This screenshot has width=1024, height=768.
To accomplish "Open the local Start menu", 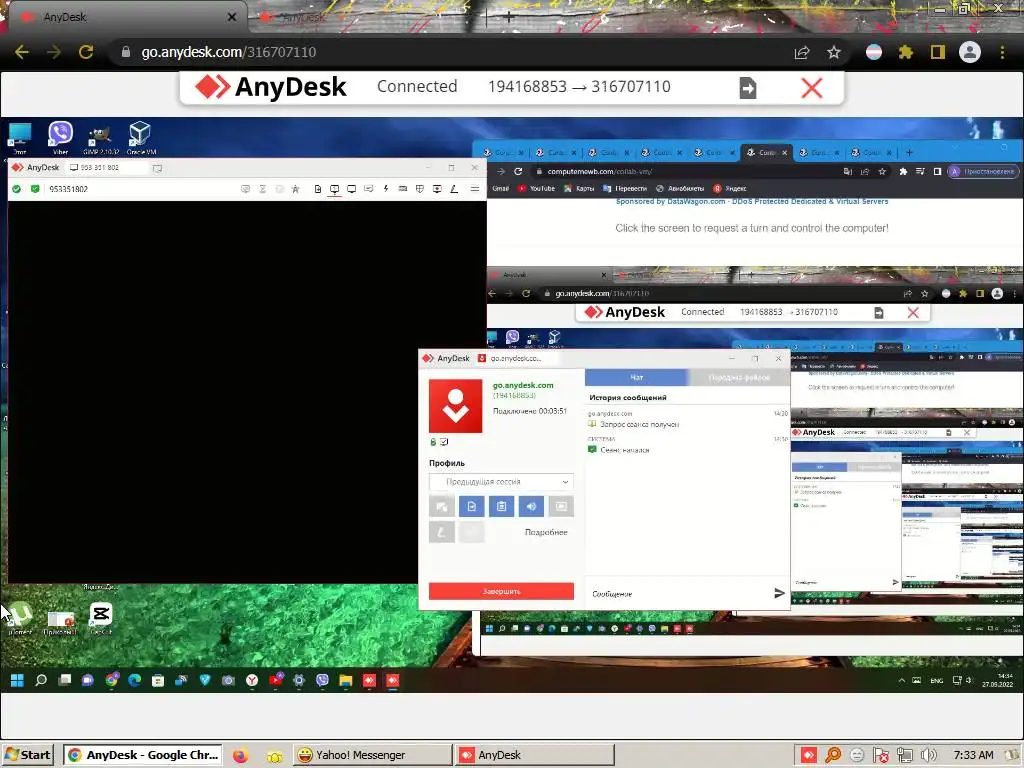I will pos(27,755).
